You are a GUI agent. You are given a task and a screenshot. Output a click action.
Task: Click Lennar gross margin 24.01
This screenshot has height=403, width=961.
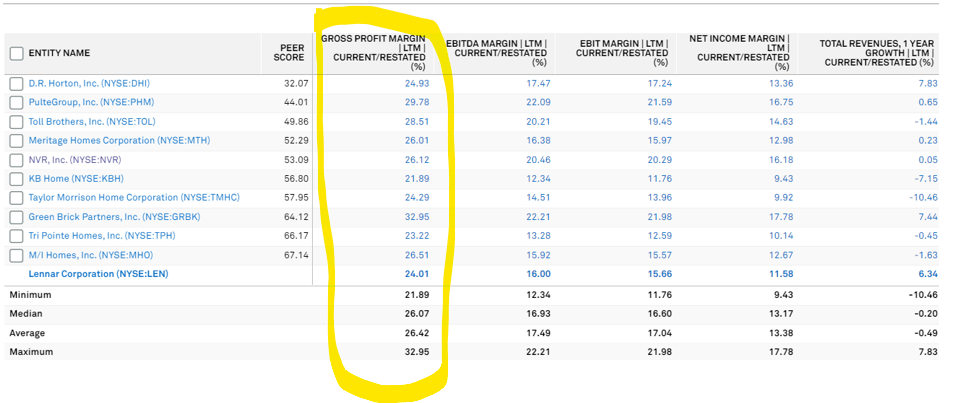click(x=417, y=274)
